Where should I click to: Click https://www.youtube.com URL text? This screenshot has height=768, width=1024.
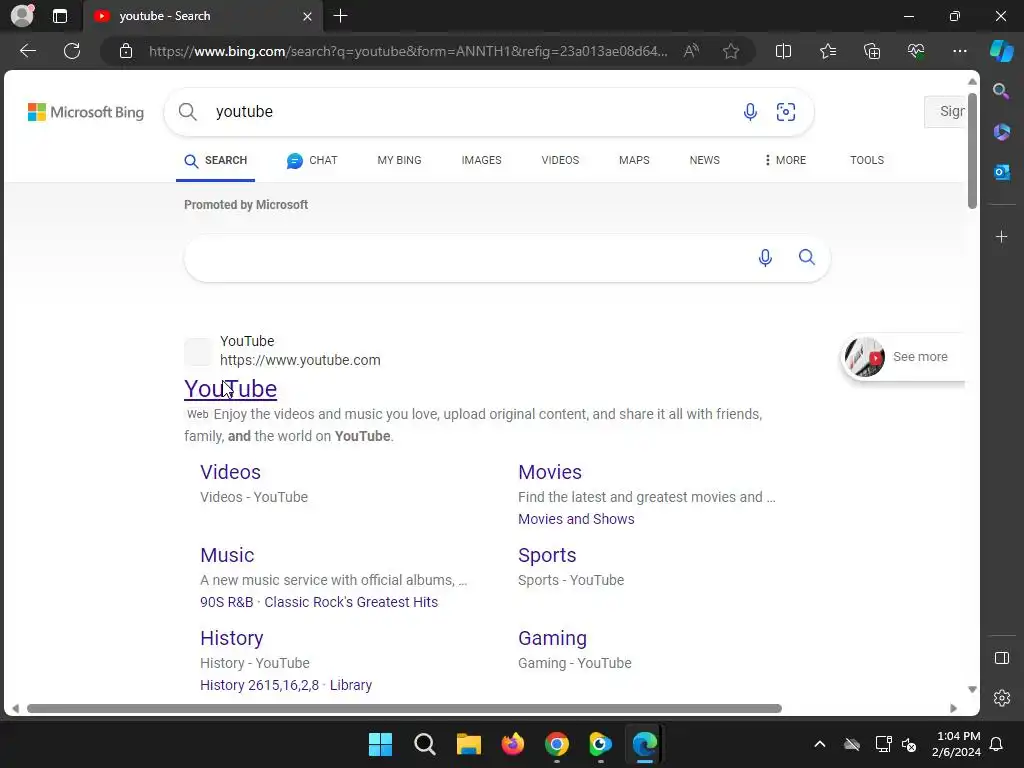tap(300, 360)
